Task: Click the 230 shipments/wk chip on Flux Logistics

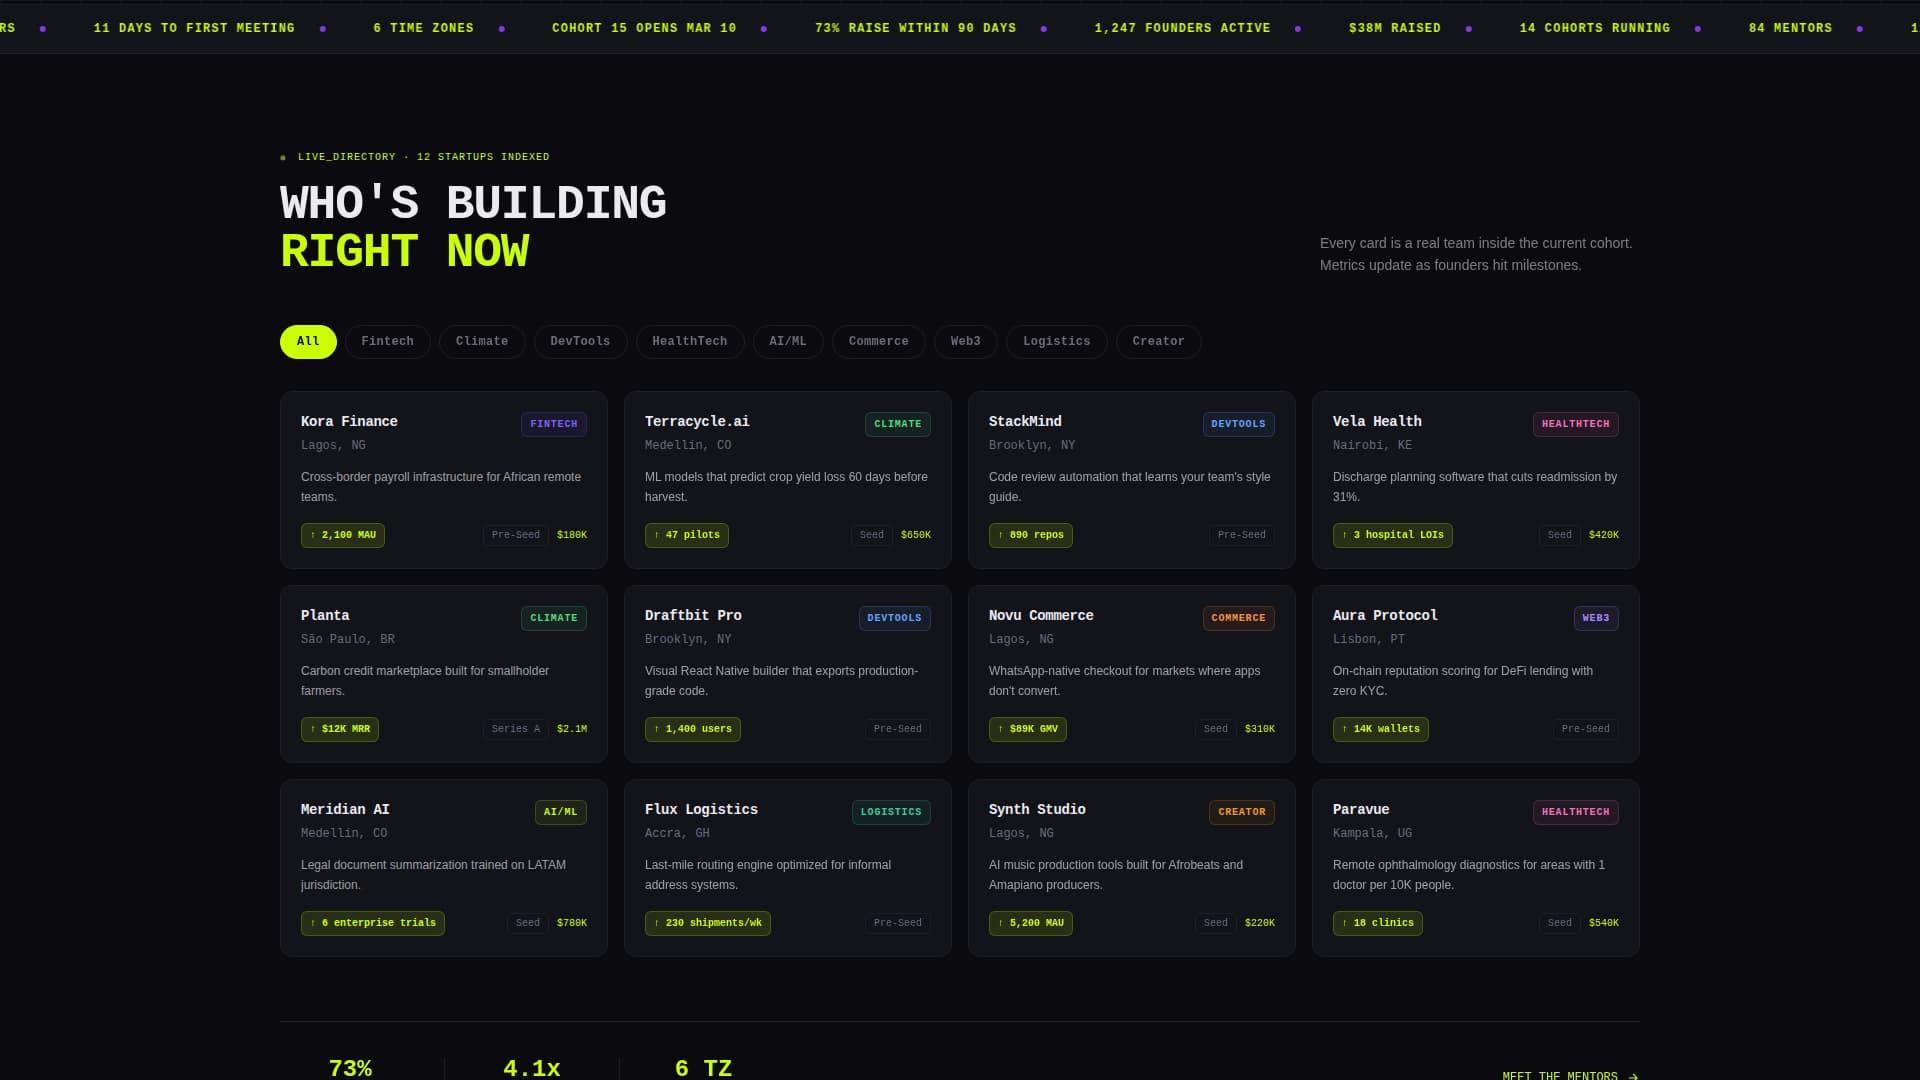Action: point(708,923)
